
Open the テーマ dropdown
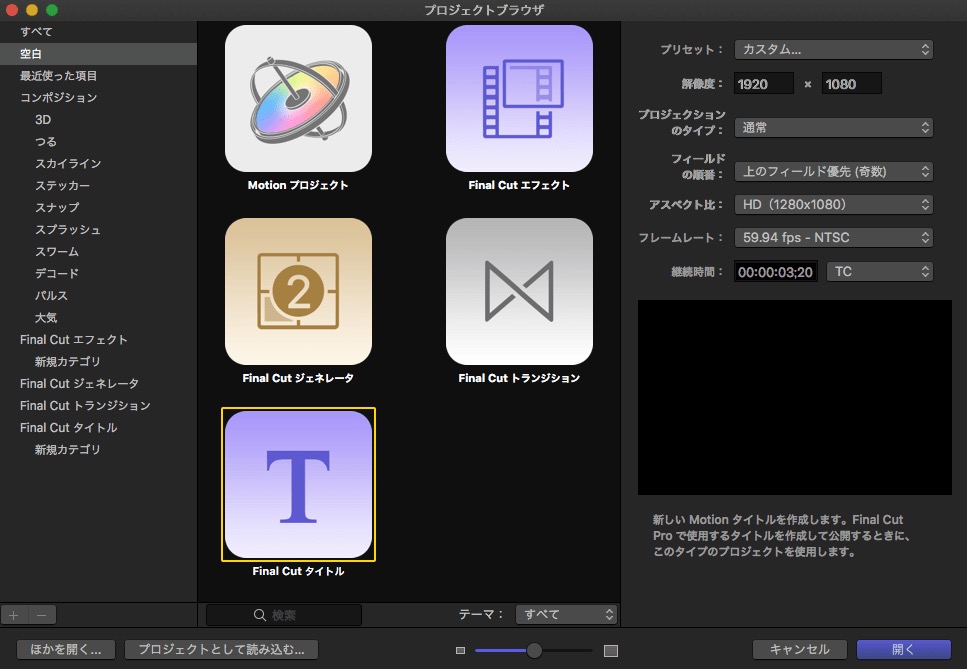(566, 614)
